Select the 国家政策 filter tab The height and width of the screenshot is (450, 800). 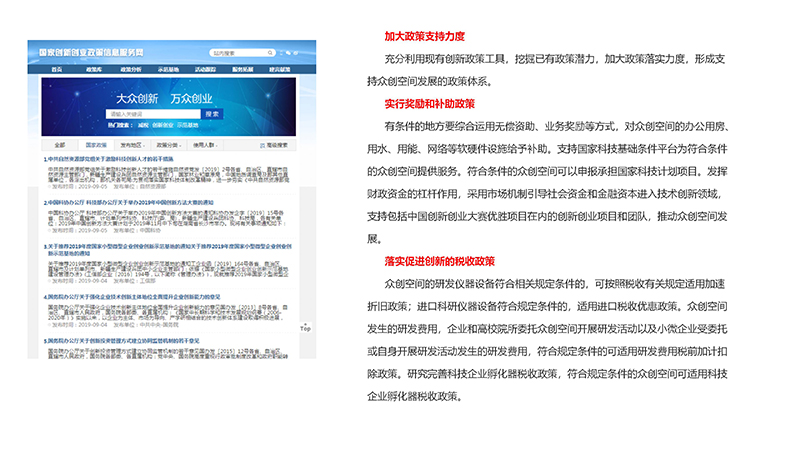point(96,145)
